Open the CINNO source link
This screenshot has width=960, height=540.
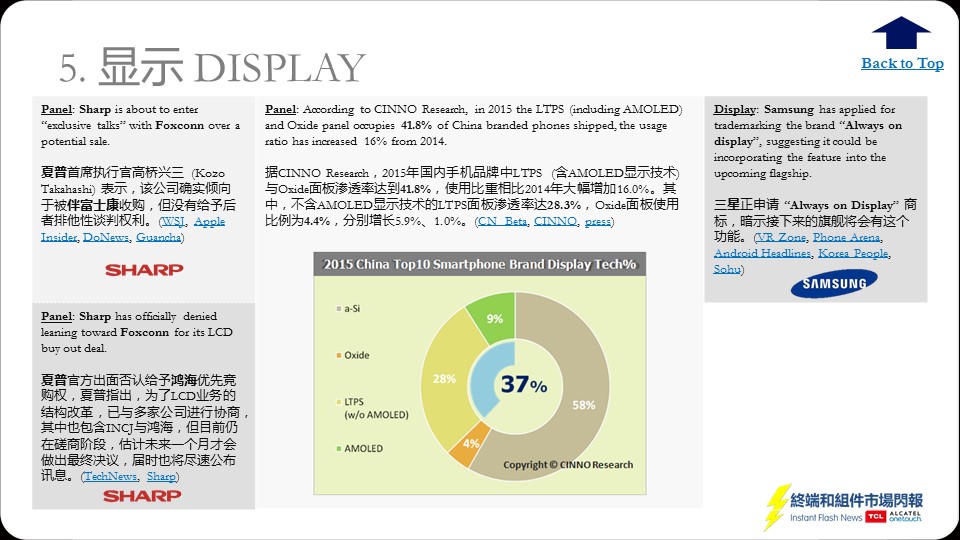tap(555, 221)
